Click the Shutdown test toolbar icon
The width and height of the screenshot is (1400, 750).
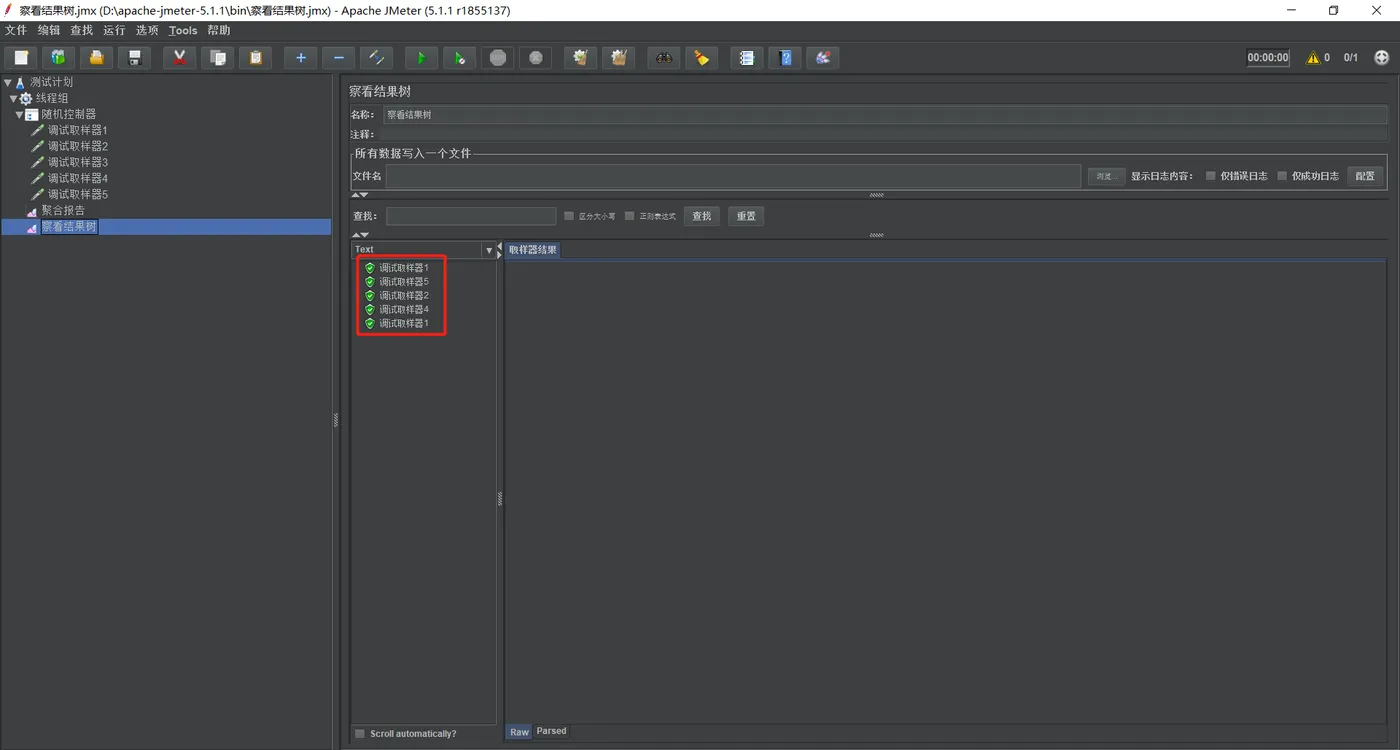click(535, 58)
